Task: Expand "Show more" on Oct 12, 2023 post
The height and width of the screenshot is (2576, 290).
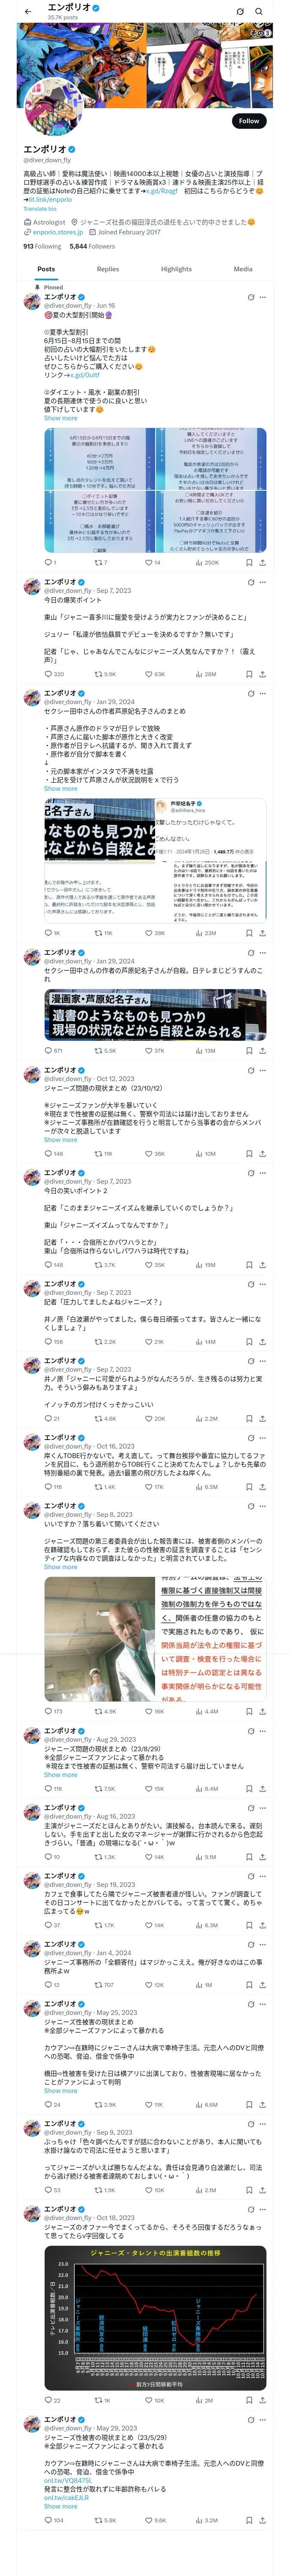Action: click(x=60, y=1140)
